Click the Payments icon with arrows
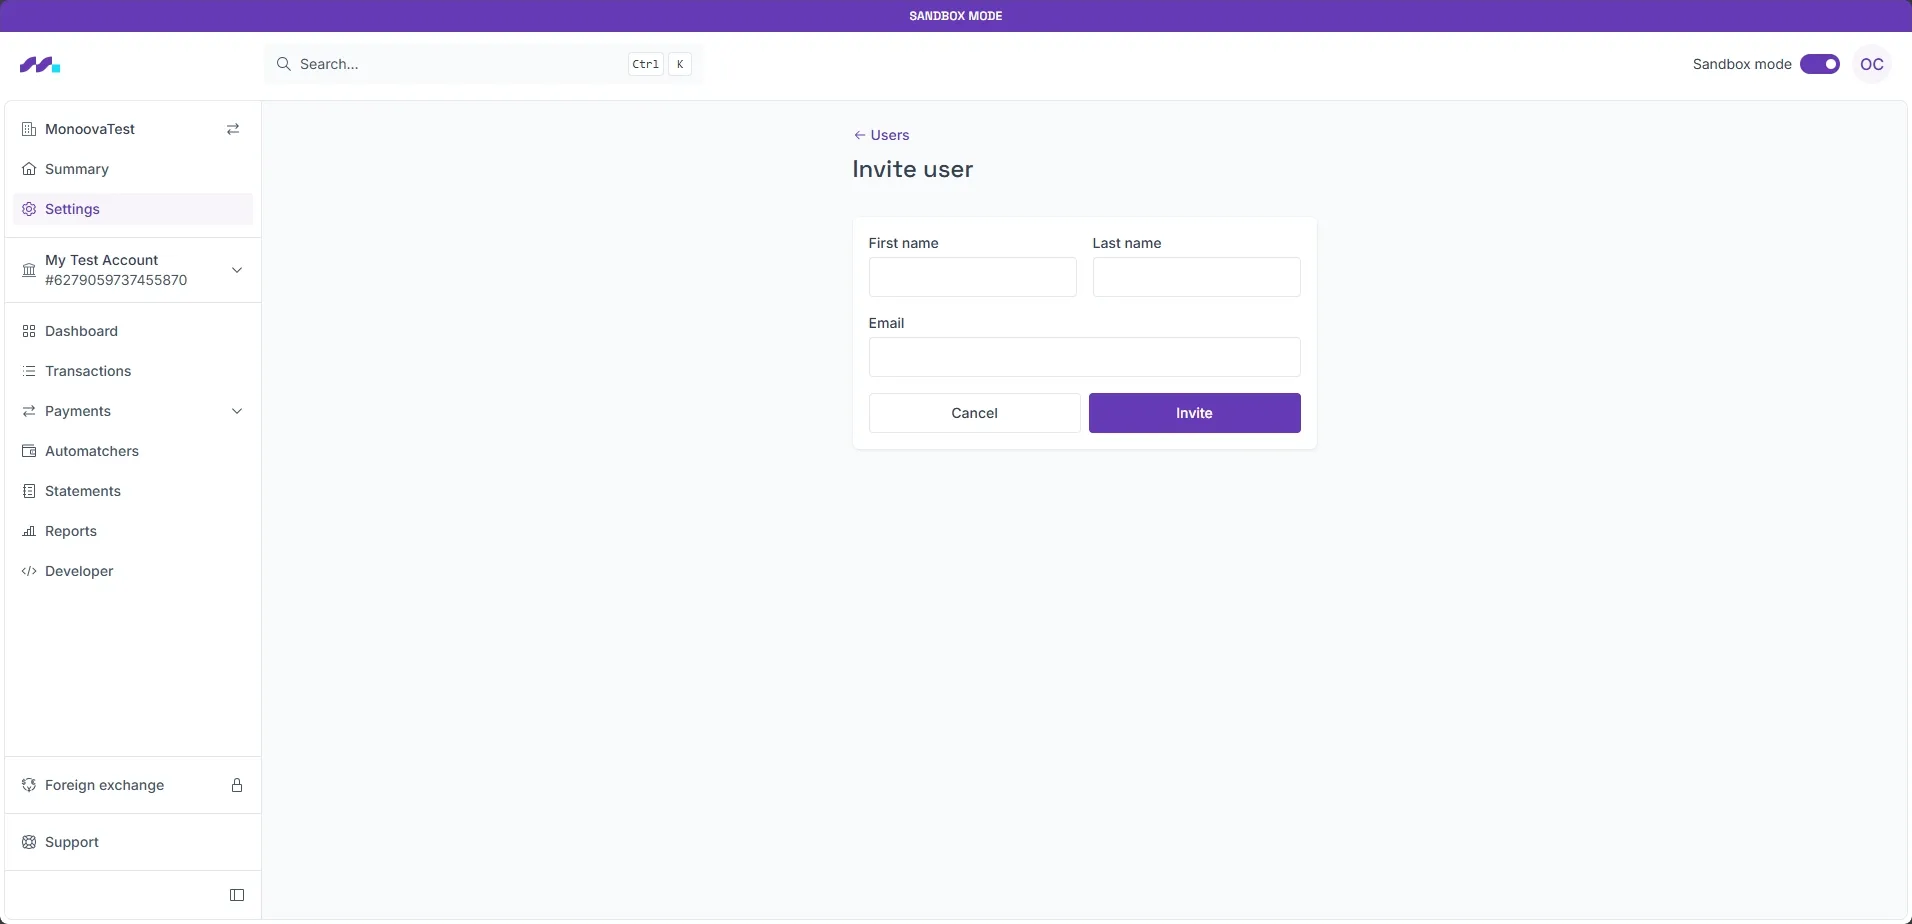Image resolution: width=1912 pixels, height=924 pixels. 29,411
